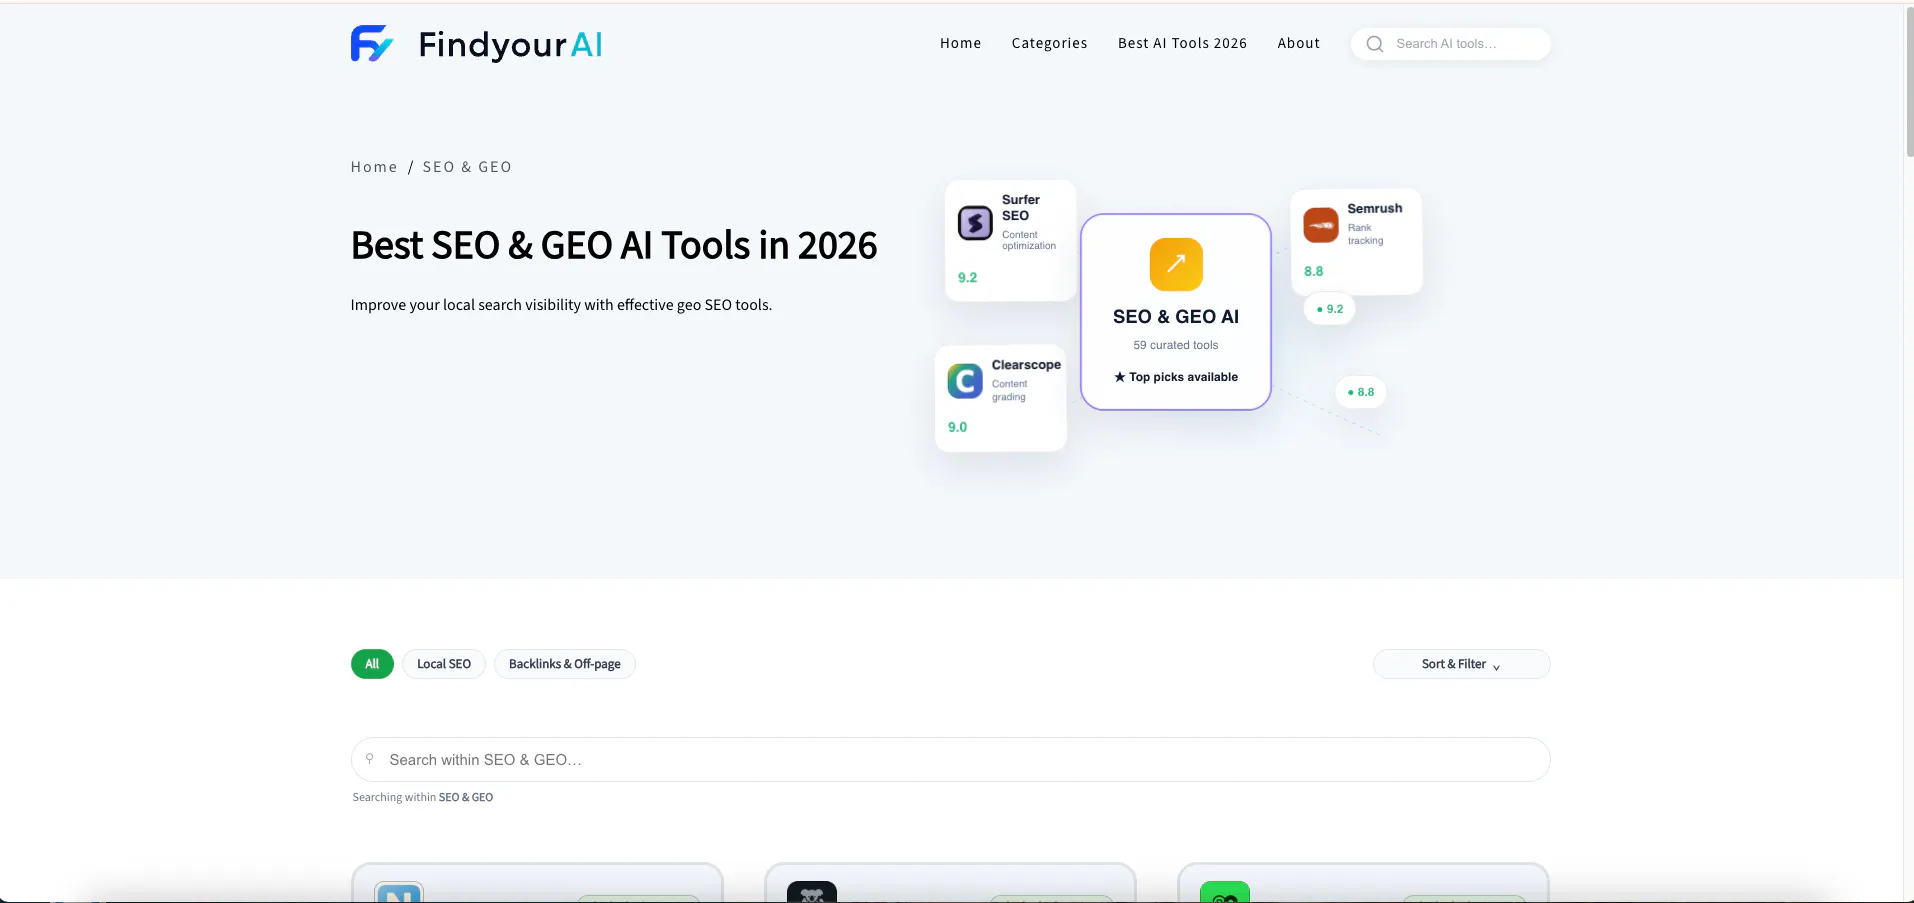Image resolution: width=1914 pixels, height=903 pixels.
Task: Open the FindyourAI wordmark home link
Action: coord(510,45)
